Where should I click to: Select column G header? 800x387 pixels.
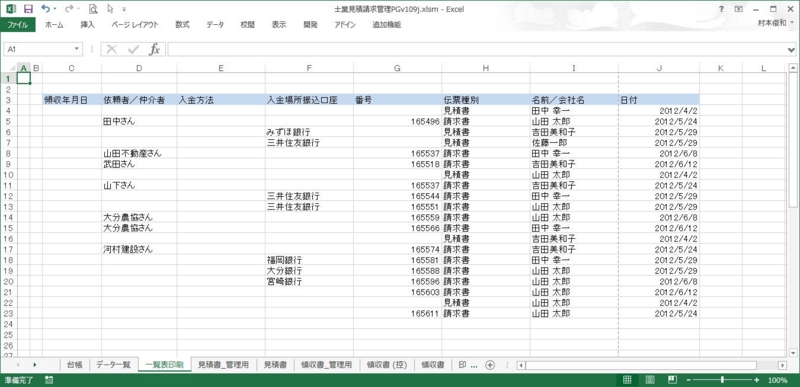tap(397, 68)
